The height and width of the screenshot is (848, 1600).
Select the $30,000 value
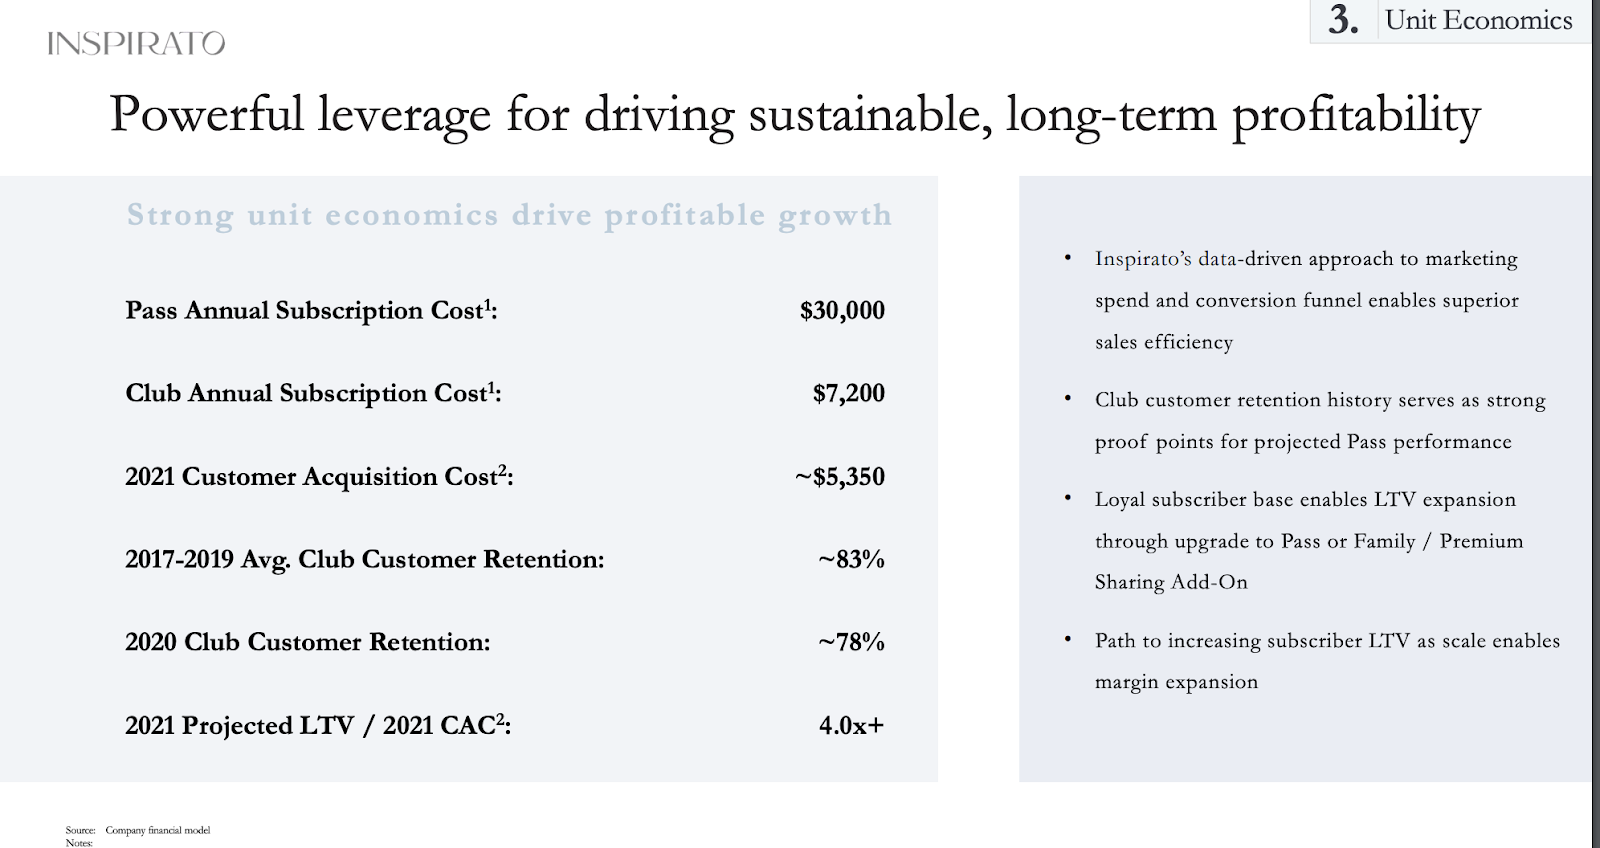tap(842, 310)
